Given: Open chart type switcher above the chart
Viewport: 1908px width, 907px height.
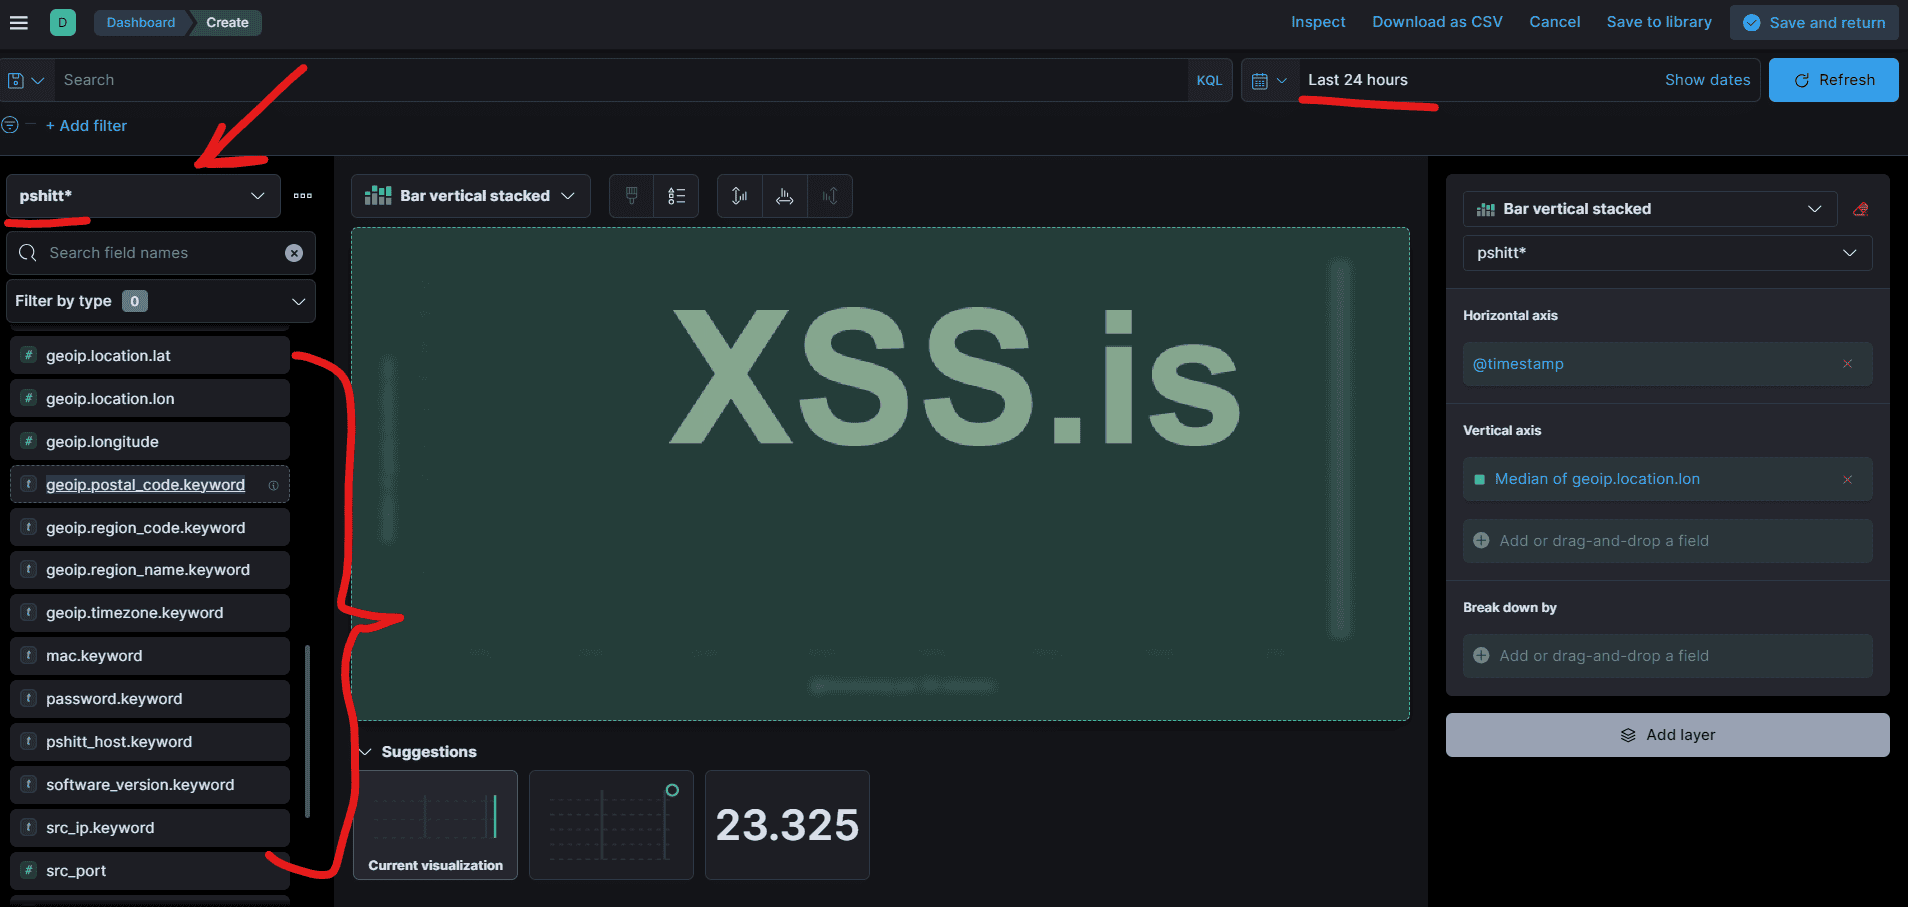Looking at the screenshot, I should [471, 196].
